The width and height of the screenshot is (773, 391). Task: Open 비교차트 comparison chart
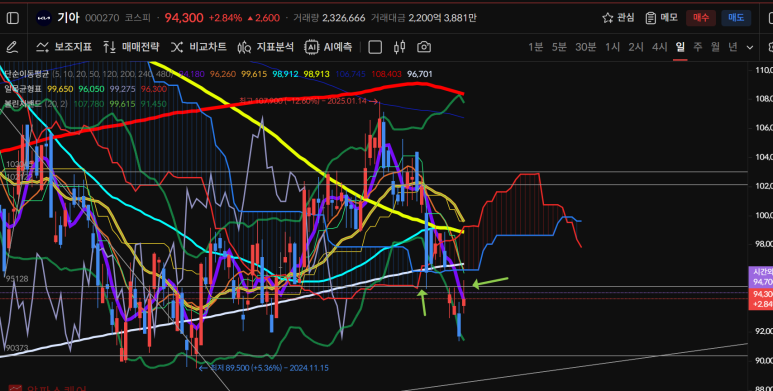click(x=199, y=47)
